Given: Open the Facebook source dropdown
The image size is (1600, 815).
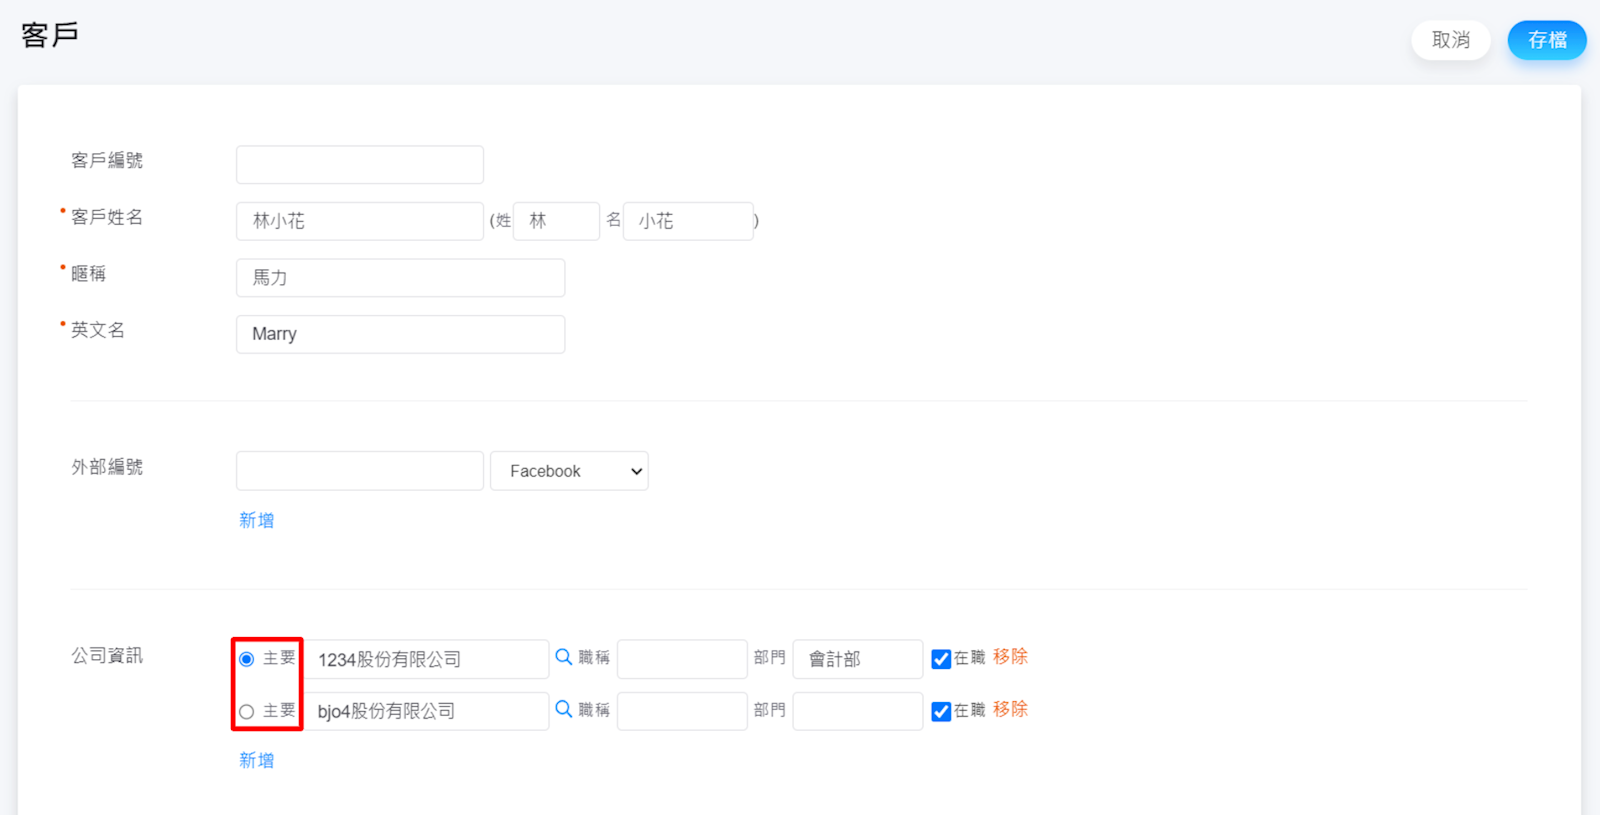Looking at the screenshot, I should point(569,471).
